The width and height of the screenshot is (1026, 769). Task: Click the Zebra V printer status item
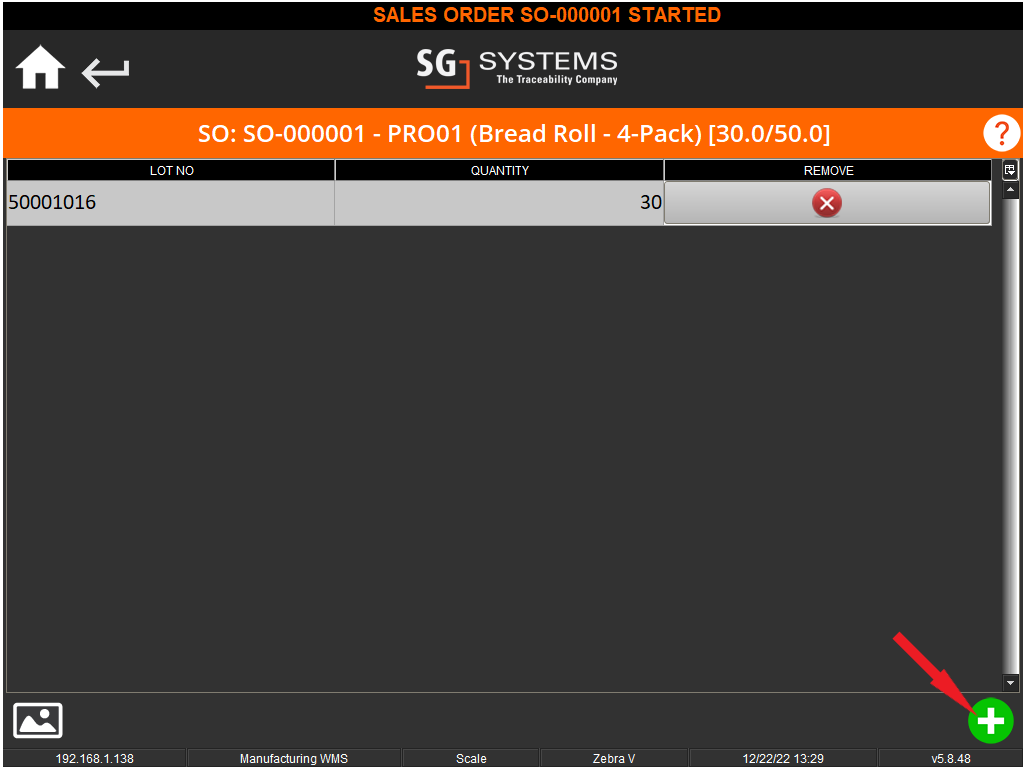[614, 759]
